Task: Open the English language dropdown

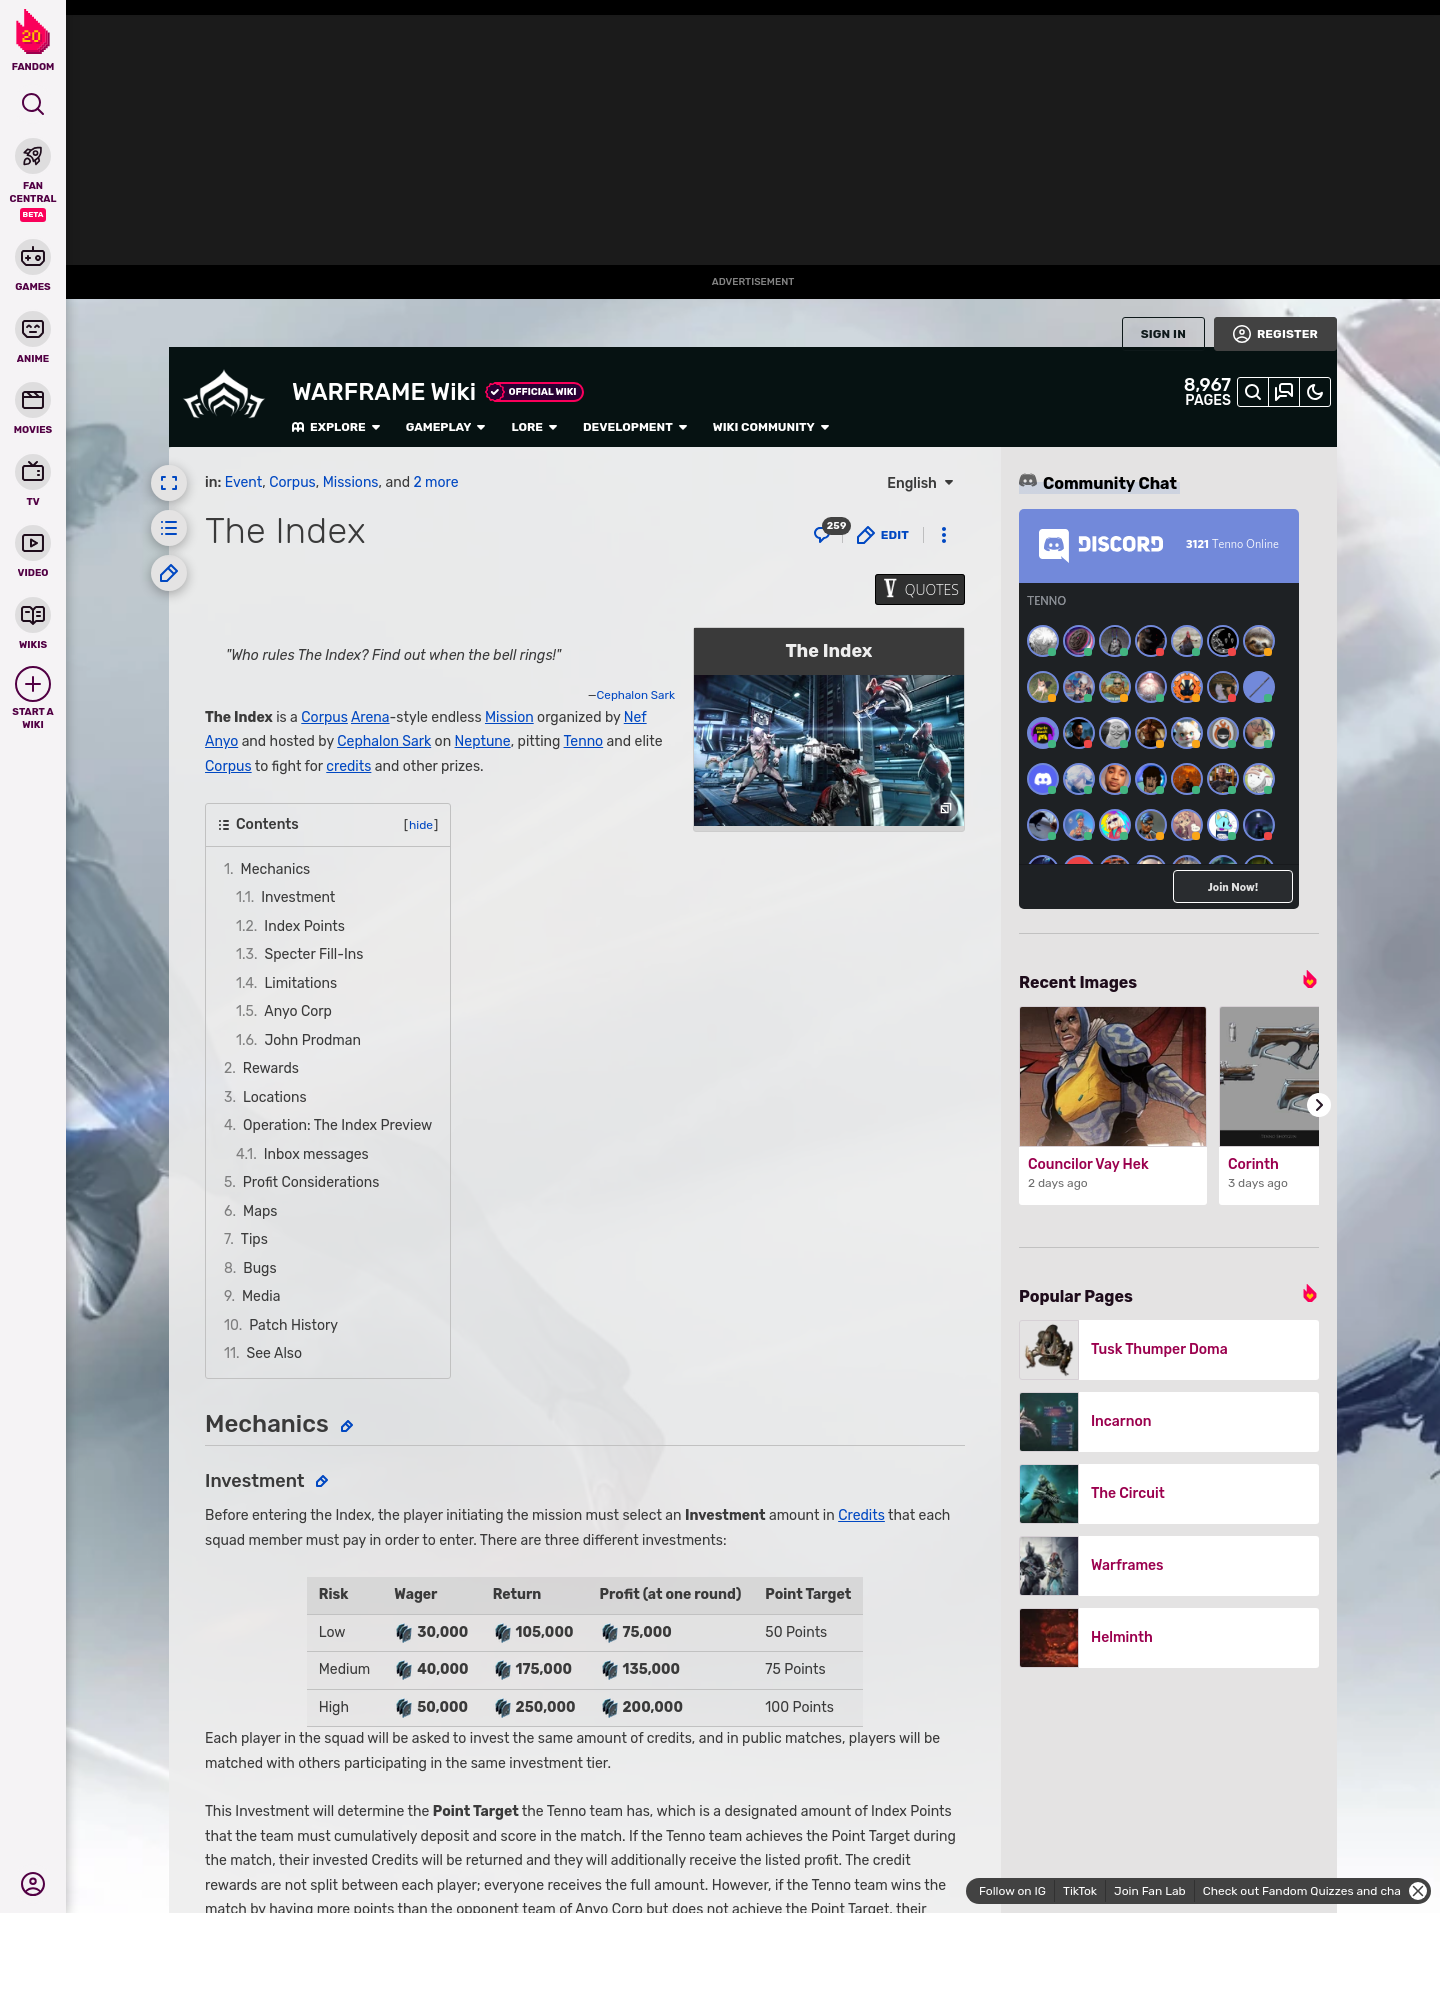Action: tap(920, 483)
